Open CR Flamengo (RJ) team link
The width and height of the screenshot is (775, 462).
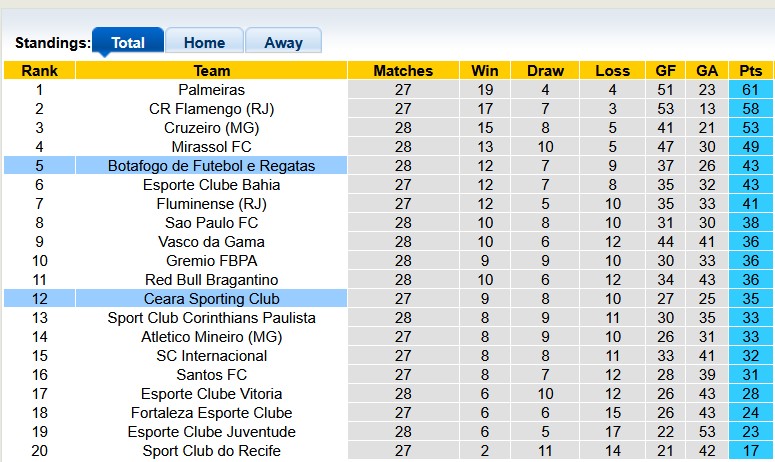click(211, 109)
